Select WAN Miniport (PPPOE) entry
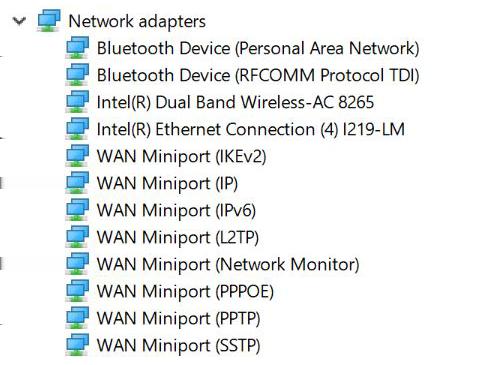 (185, 291)
